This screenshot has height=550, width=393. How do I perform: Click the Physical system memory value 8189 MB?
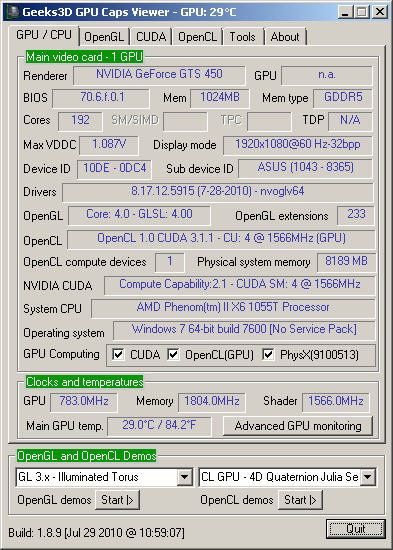coord(346,262)
